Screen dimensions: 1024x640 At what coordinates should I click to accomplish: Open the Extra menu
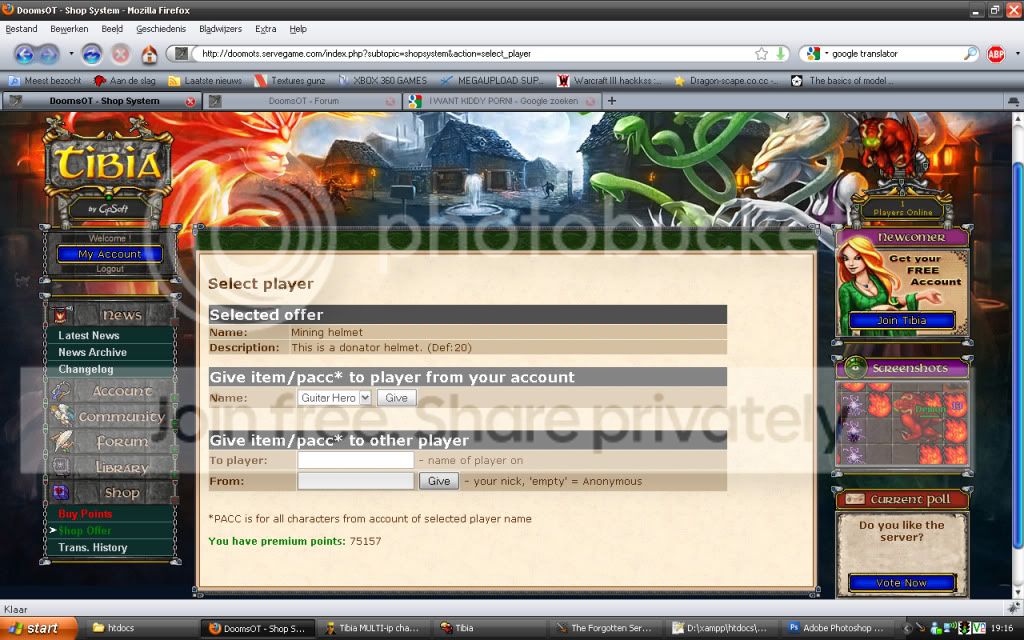click(x=265, y=29)
